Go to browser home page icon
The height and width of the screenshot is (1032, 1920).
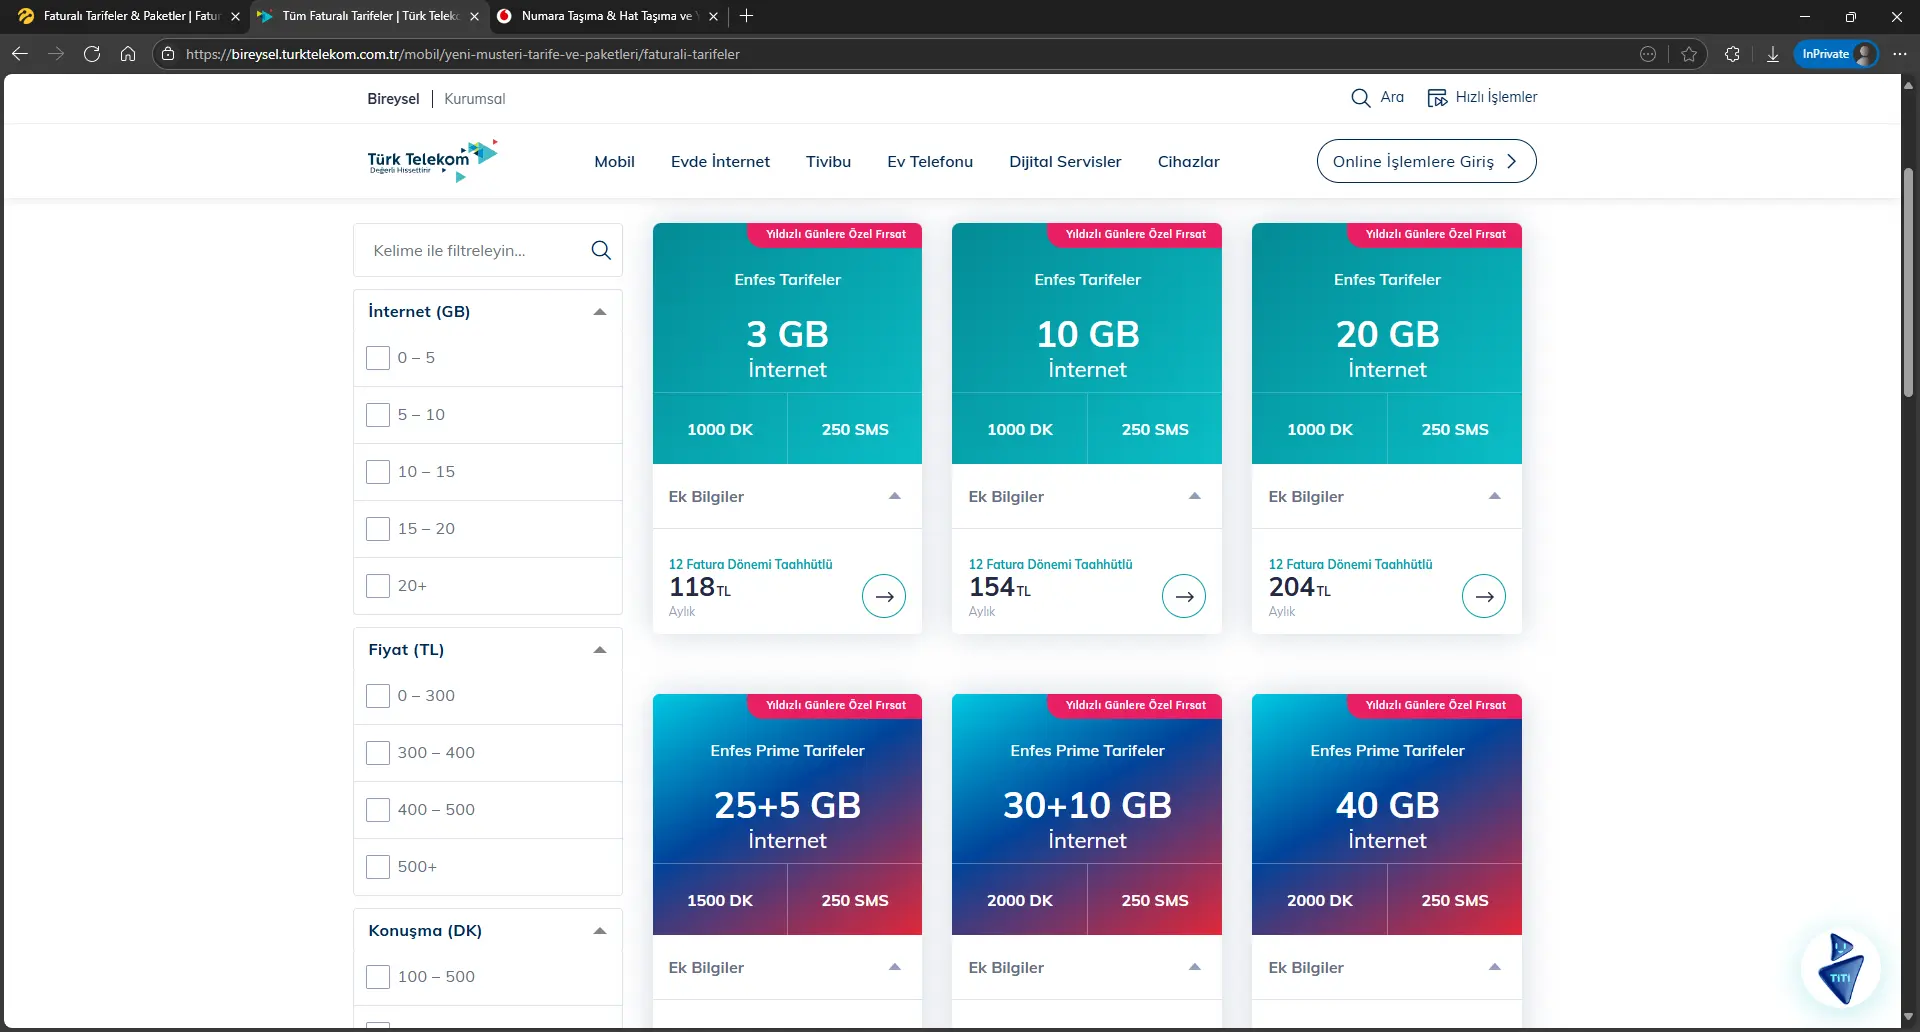coord(128,54)
